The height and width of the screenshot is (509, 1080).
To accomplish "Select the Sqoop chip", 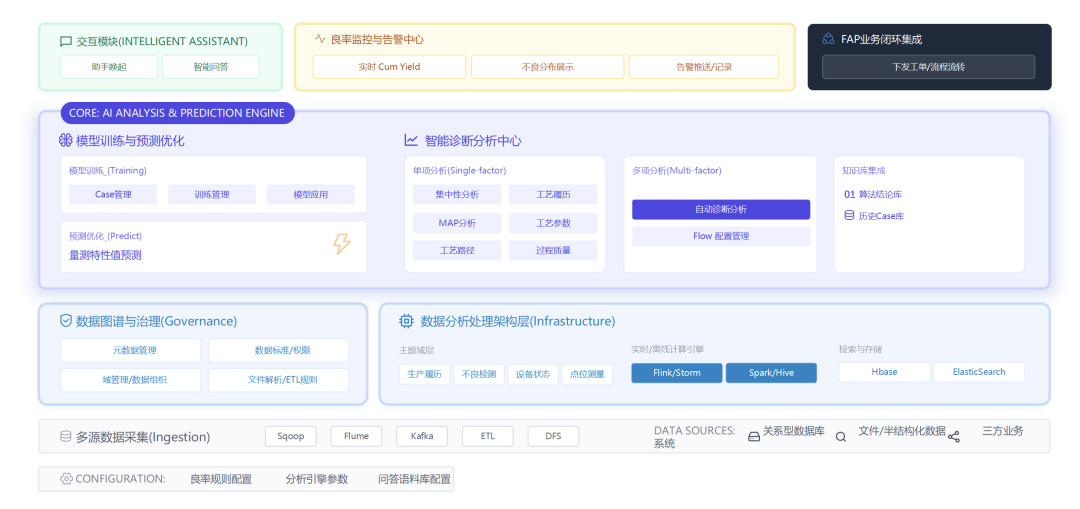I will (291, 436).
